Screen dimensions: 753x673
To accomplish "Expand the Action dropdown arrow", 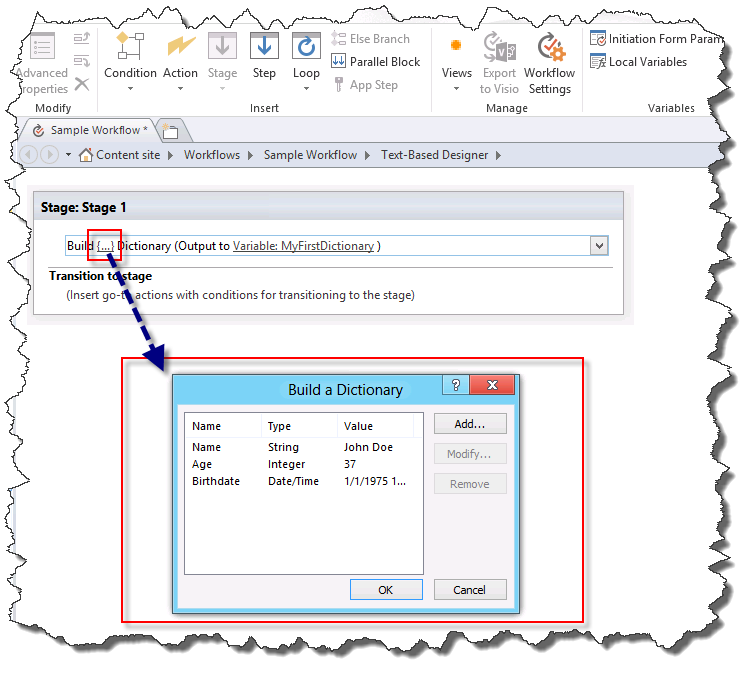I will (x=180, y=88).
